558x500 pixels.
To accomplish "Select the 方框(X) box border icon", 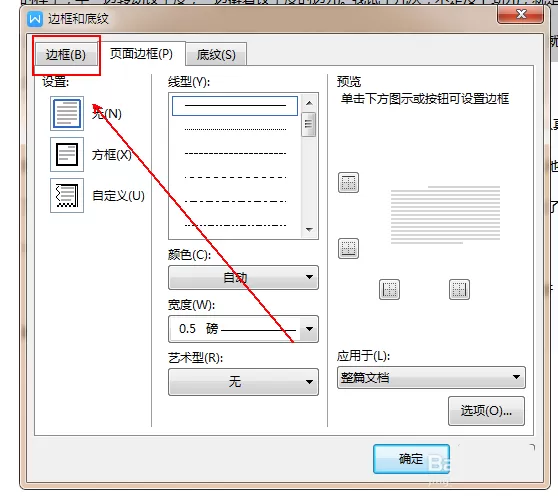I will (x=67, y=154).
